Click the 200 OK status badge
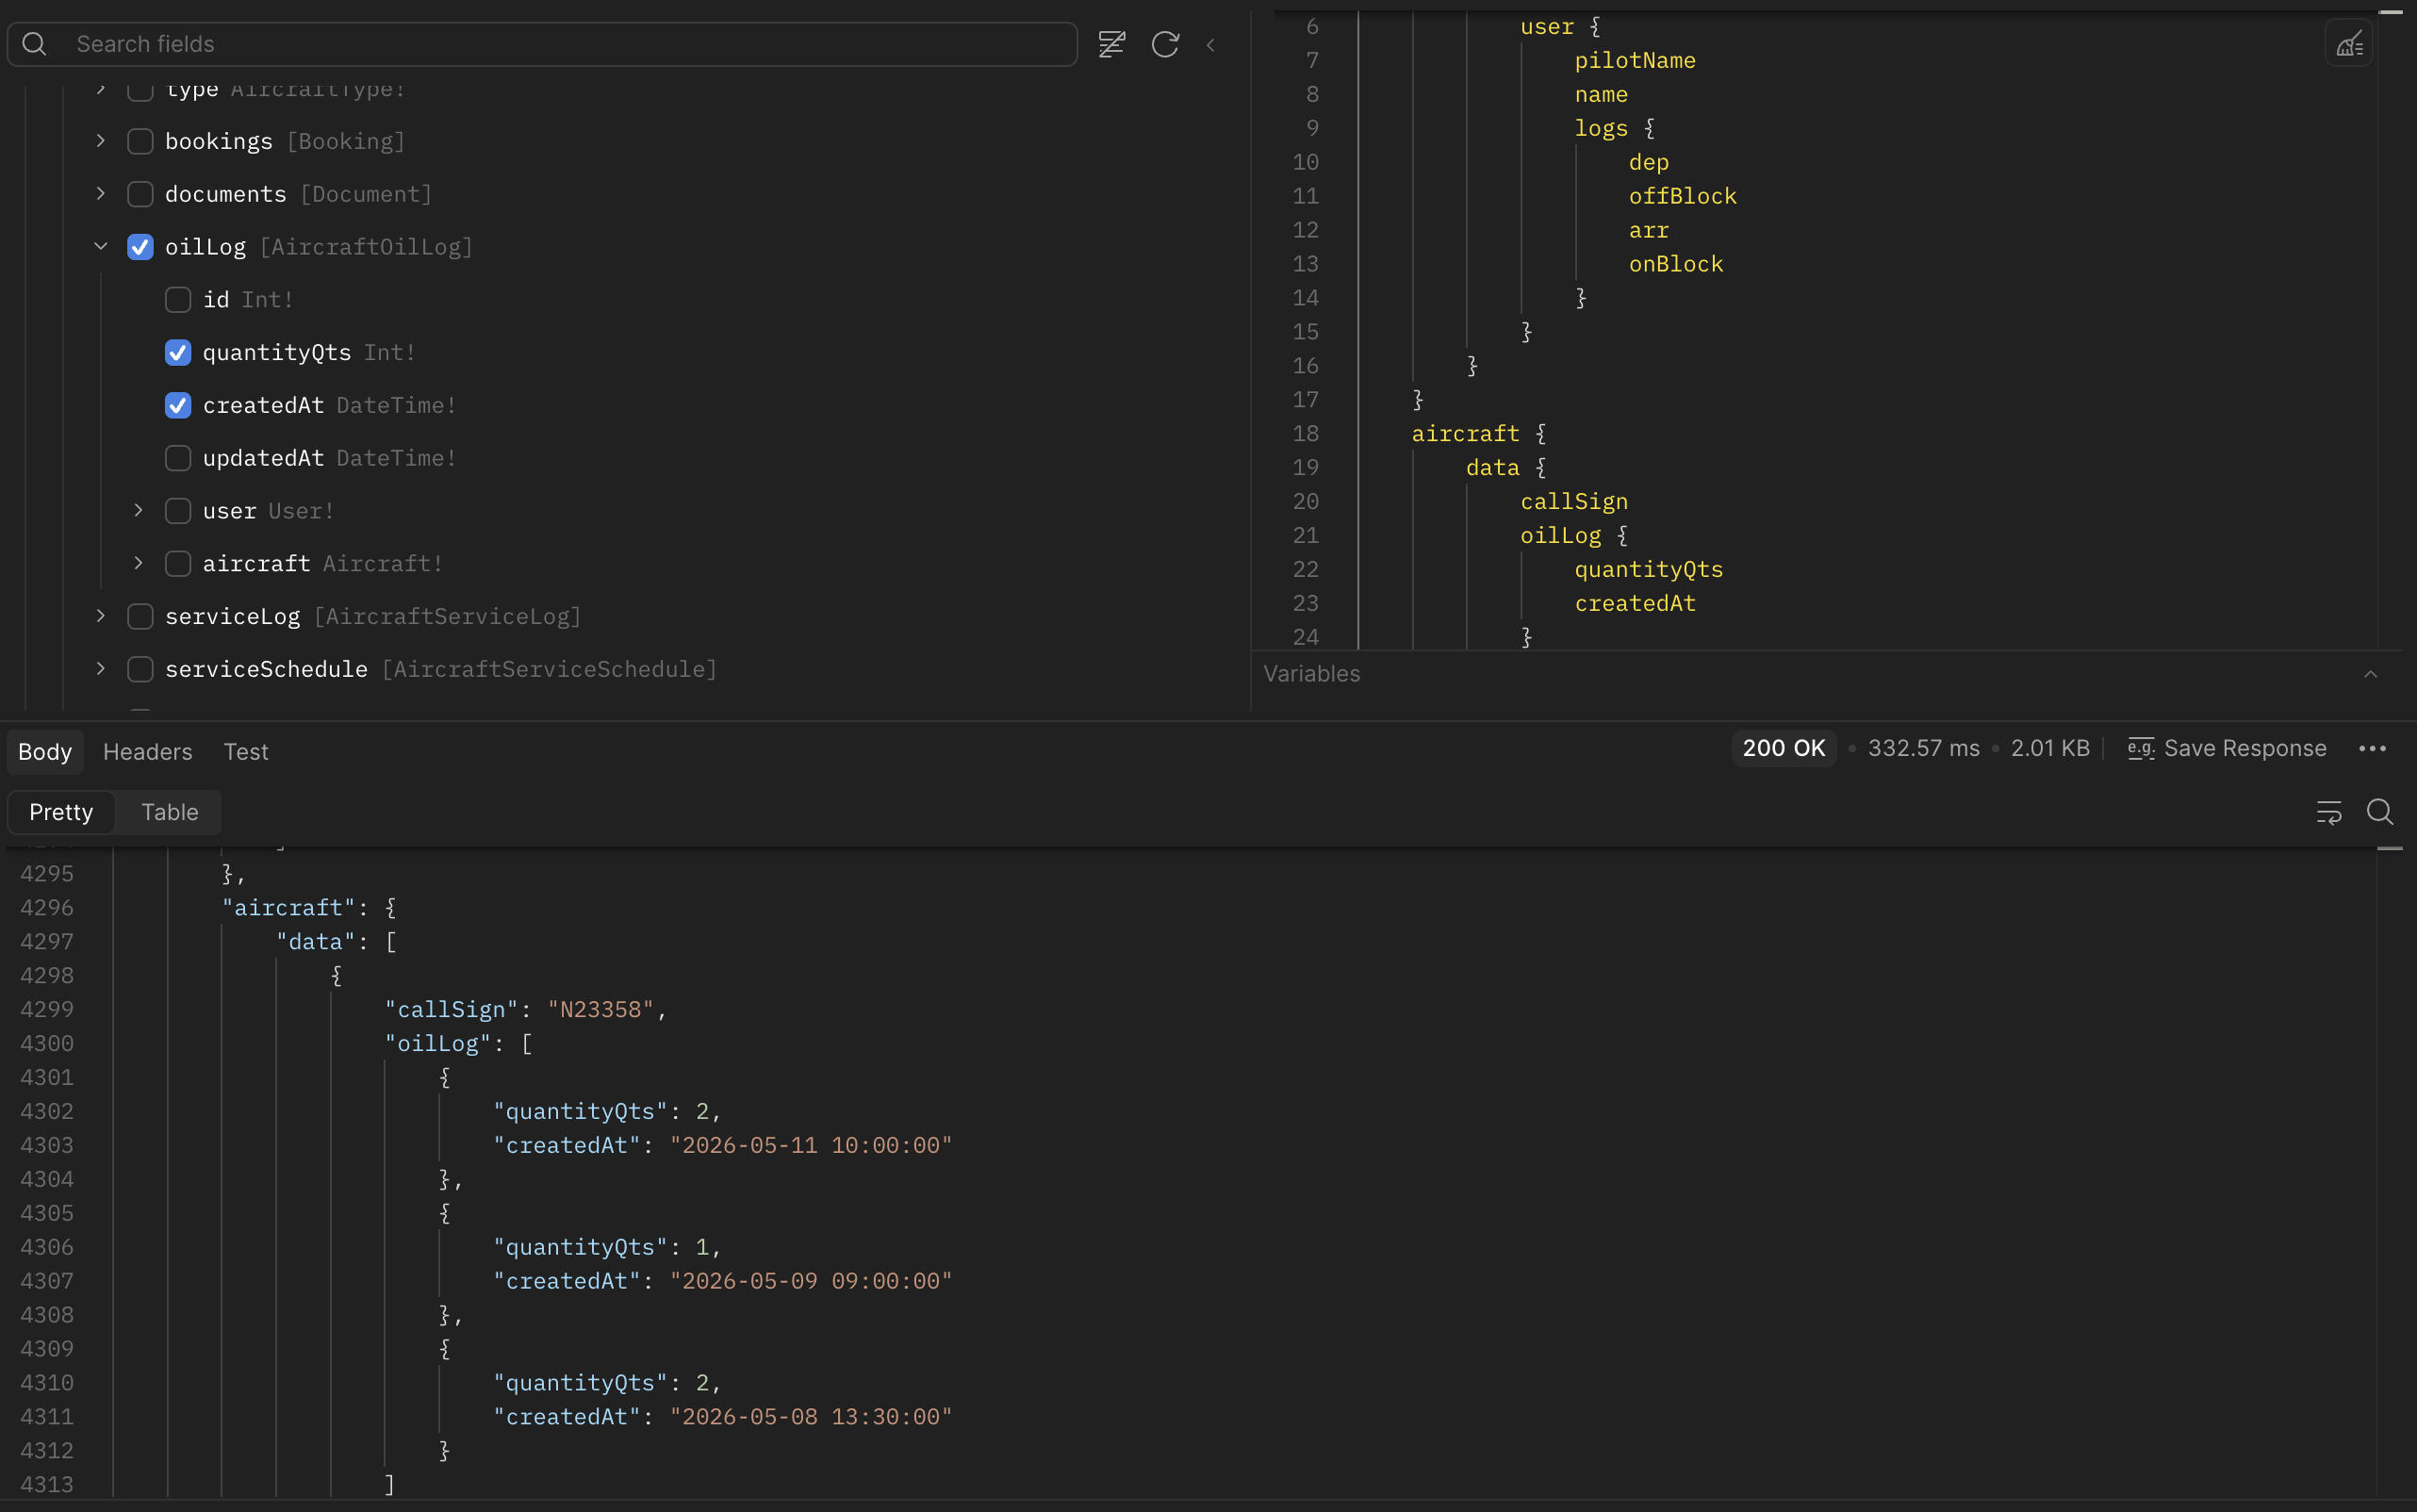 [x=1784, y=748]
